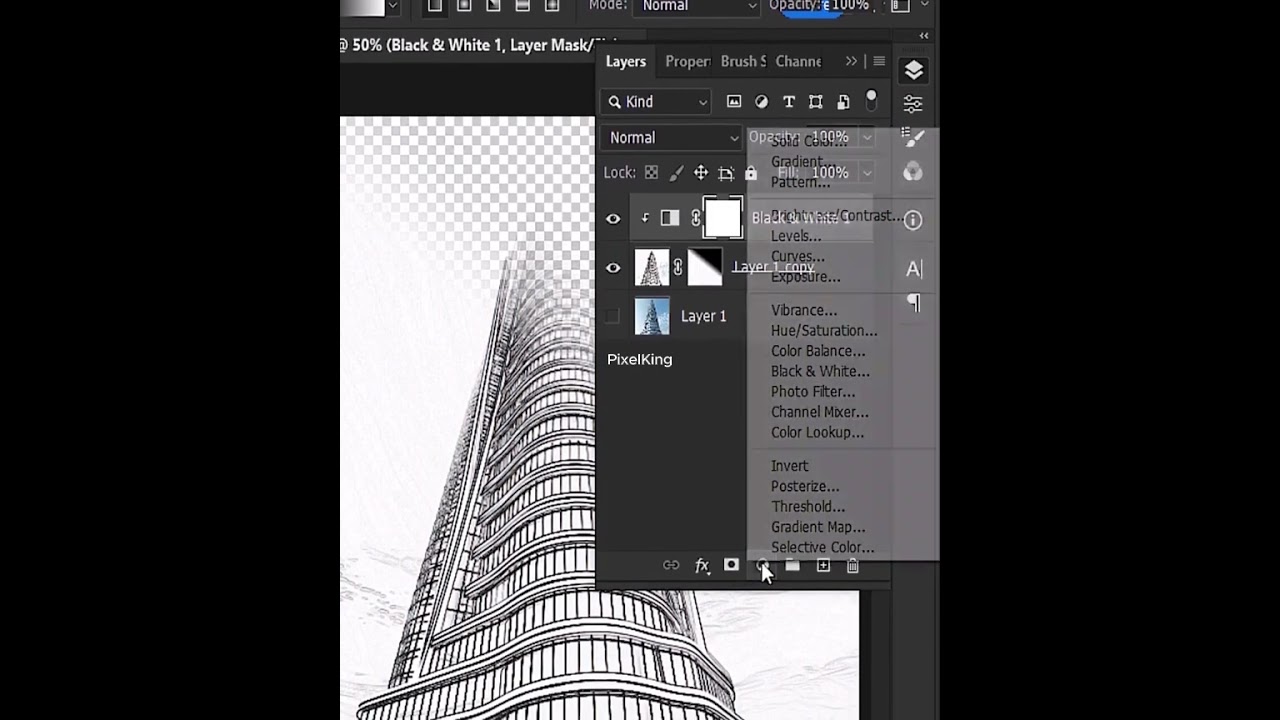This screenshot has height=720, width=1280.
Task: Open the Kind filter dropdown
Action: click(657, 102)
